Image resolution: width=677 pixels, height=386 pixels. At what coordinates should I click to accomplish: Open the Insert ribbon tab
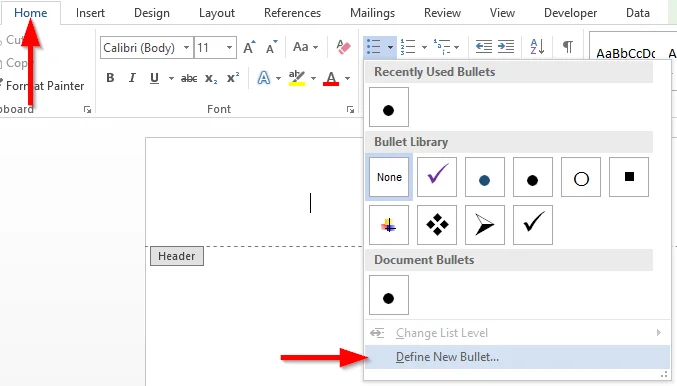90,13
